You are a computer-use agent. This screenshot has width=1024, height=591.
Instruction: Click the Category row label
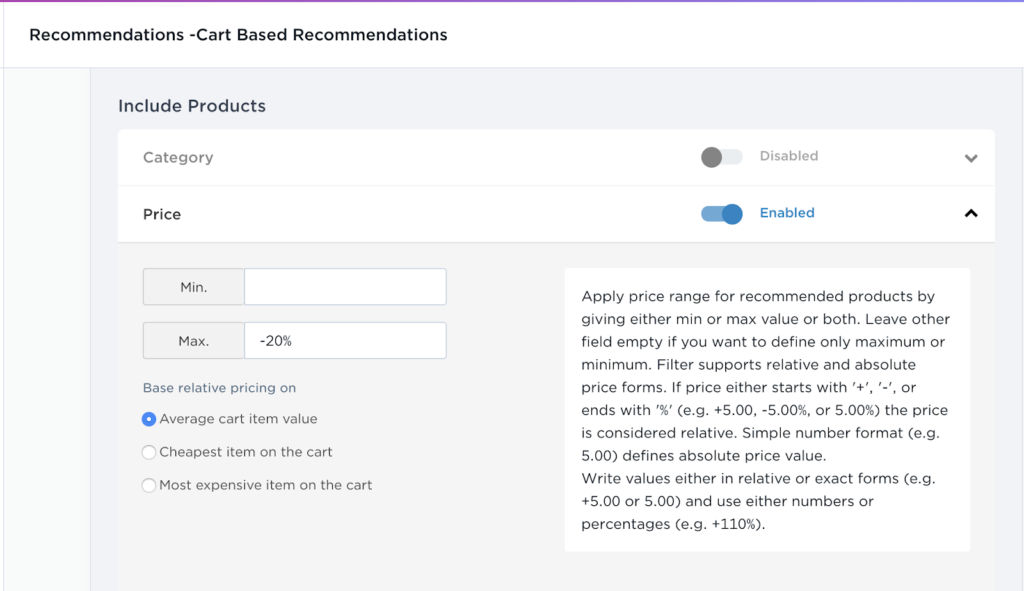[178, 157]
